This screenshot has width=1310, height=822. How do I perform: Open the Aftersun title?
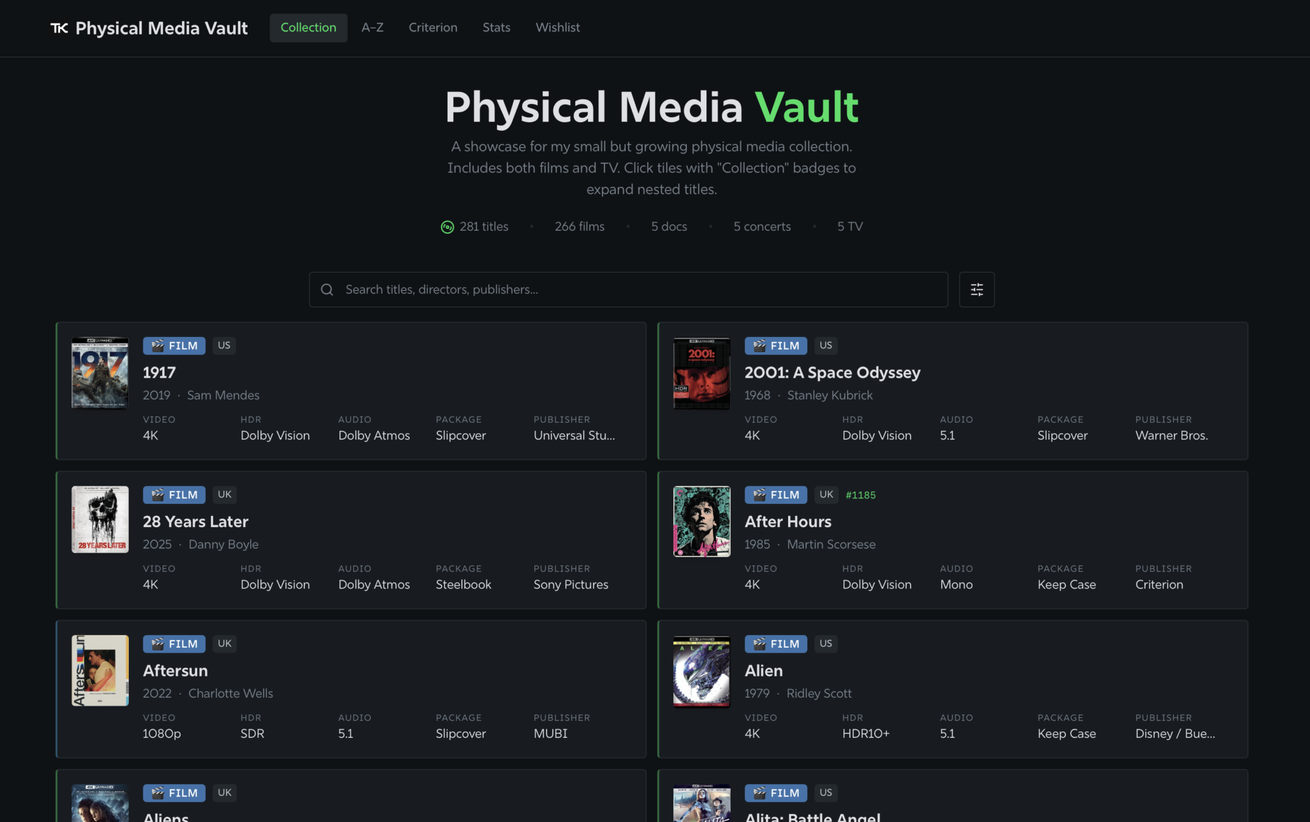(x=175, y=670)
